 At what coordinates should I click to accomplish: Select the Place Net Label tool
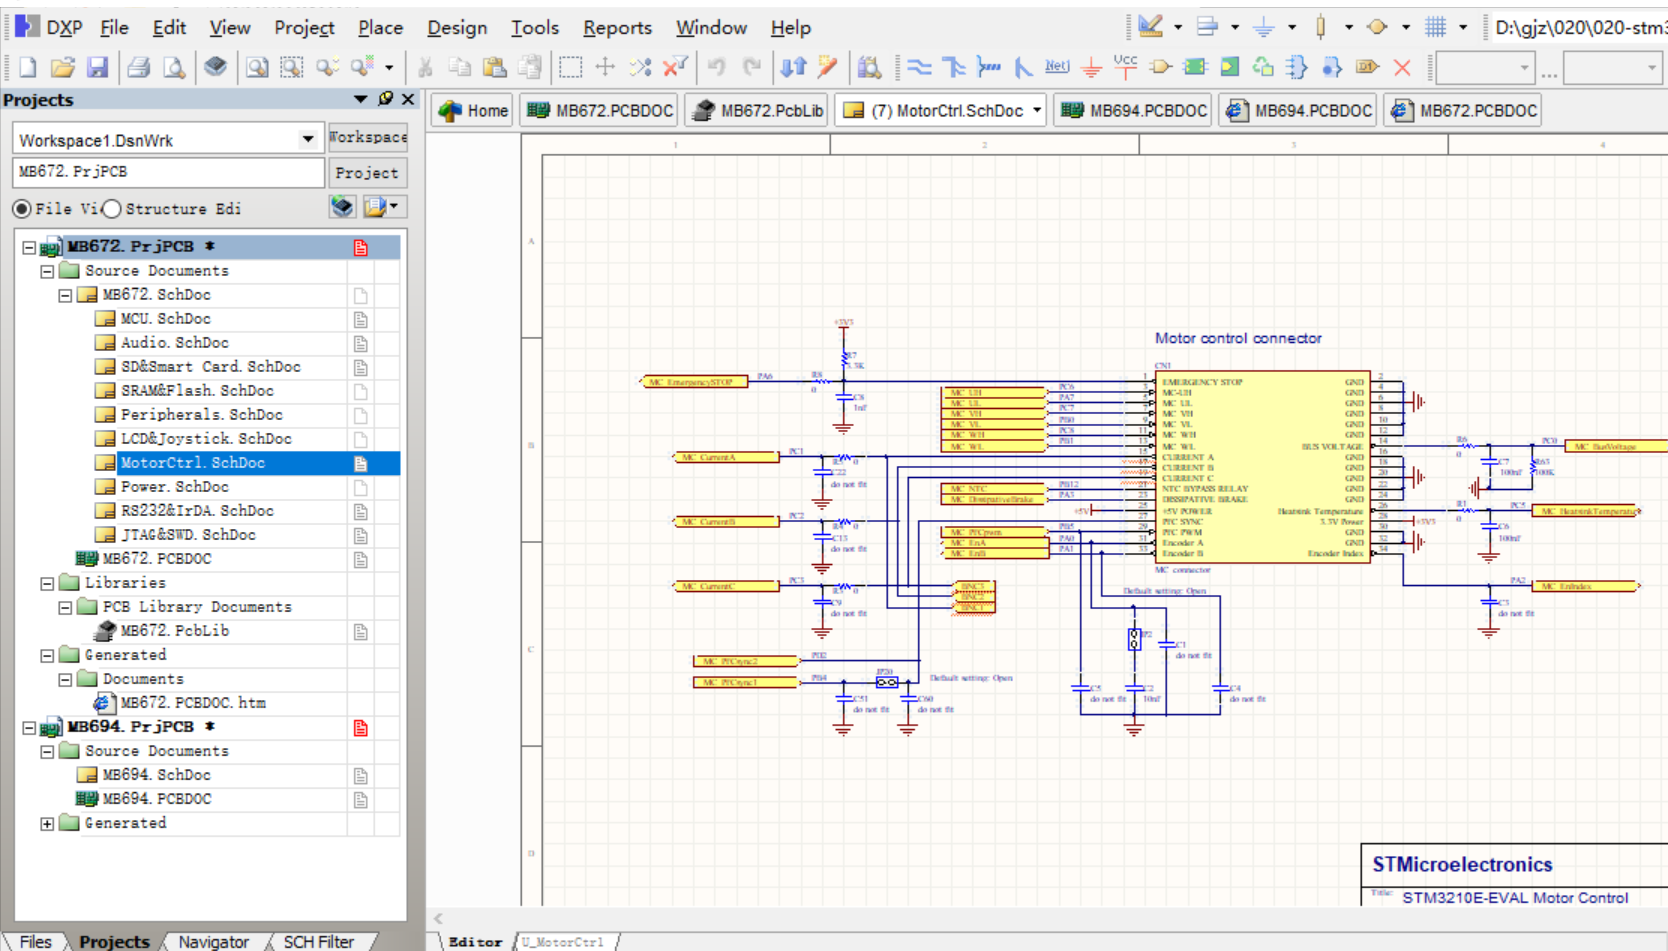(1057, 67)
